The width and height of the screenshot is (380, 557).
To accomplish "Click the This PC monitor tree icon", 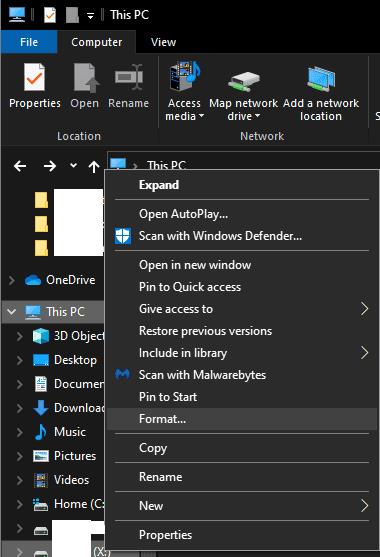I will click(33, 312).
